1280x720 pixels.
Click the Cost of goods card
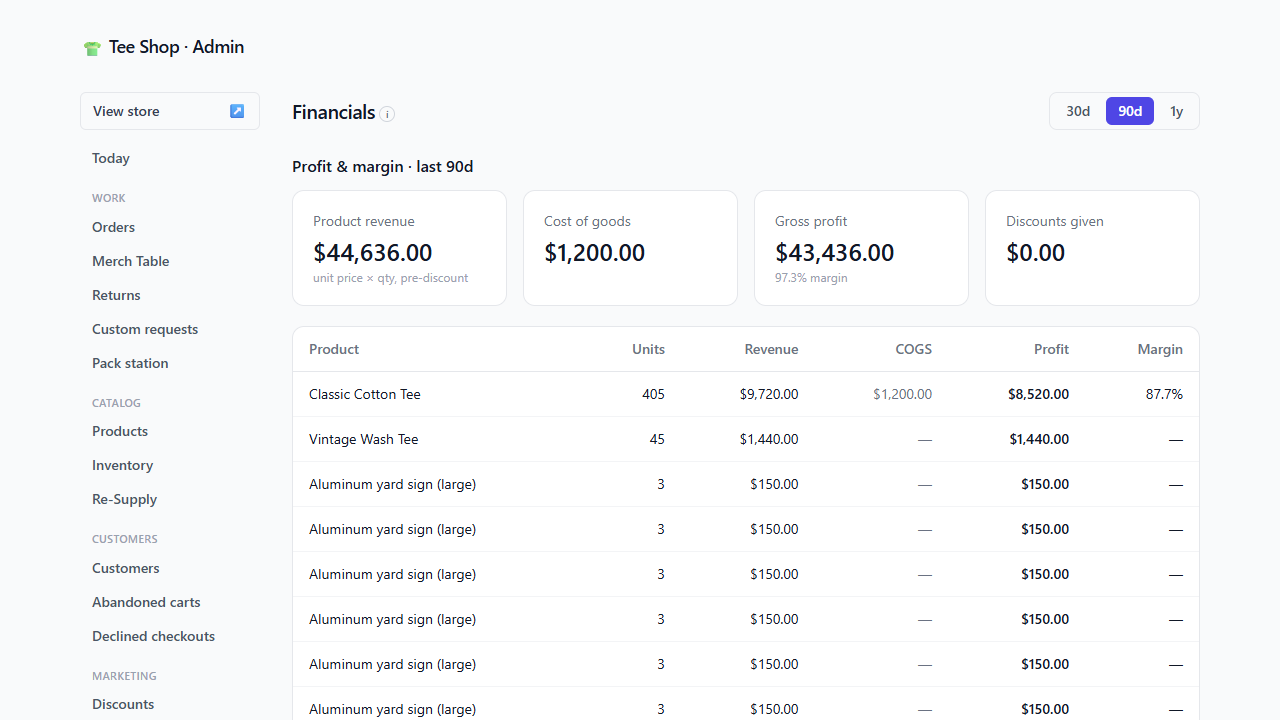pyautogui.click(x=630, y=248)
